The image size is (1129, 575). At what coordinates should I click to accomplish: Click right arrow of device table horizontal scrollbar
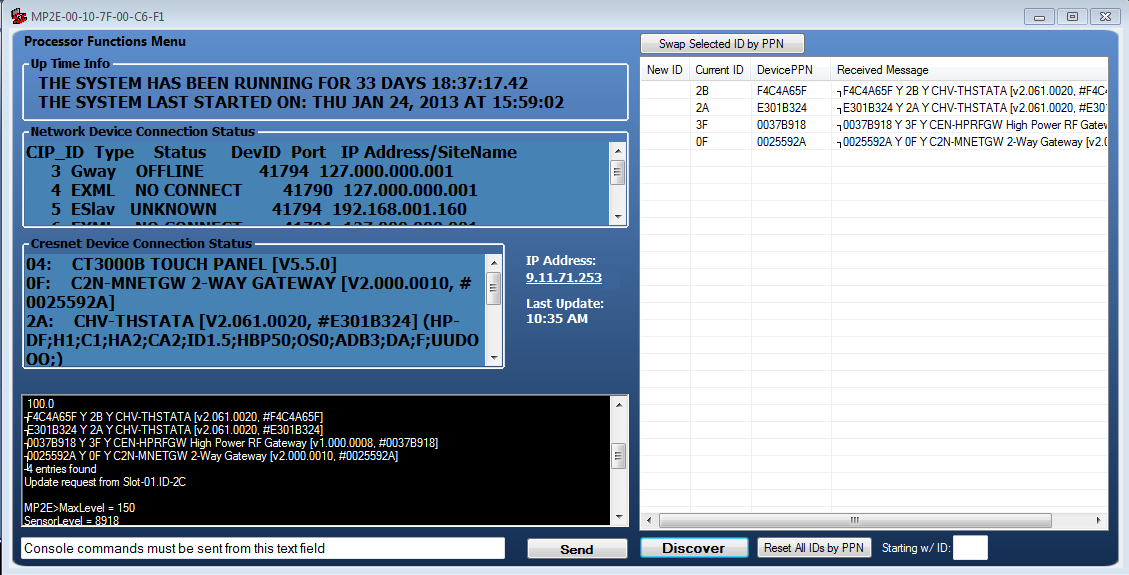(x=1099, y=520)
